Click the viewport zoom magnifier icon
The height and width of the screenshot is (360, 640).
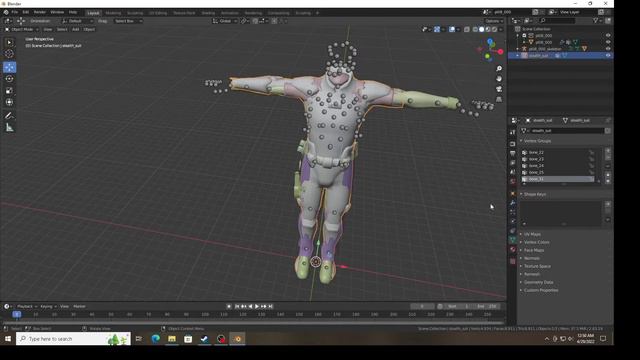point(499,69)
